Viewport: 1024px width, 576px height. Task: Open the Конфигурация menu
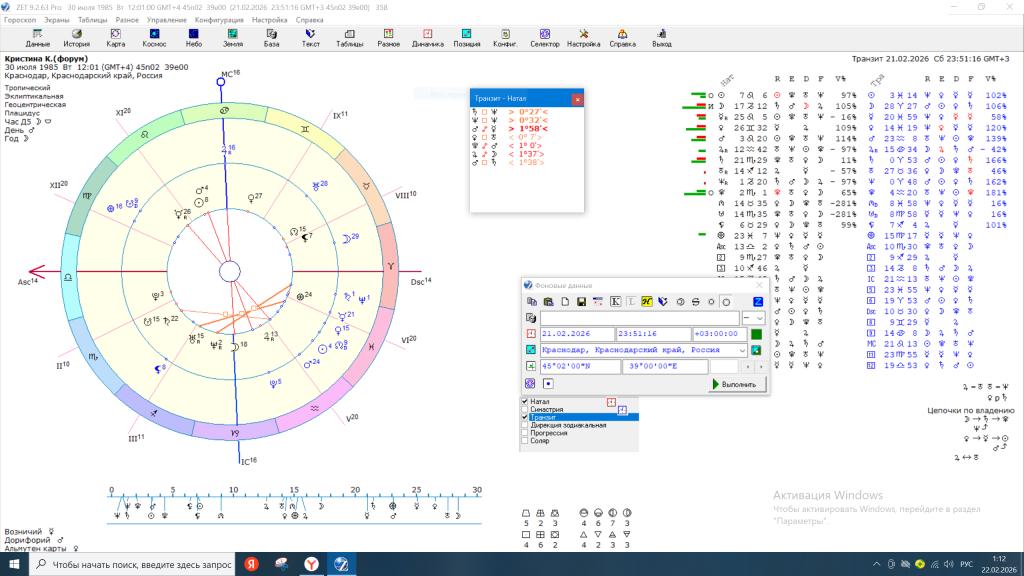218,19
